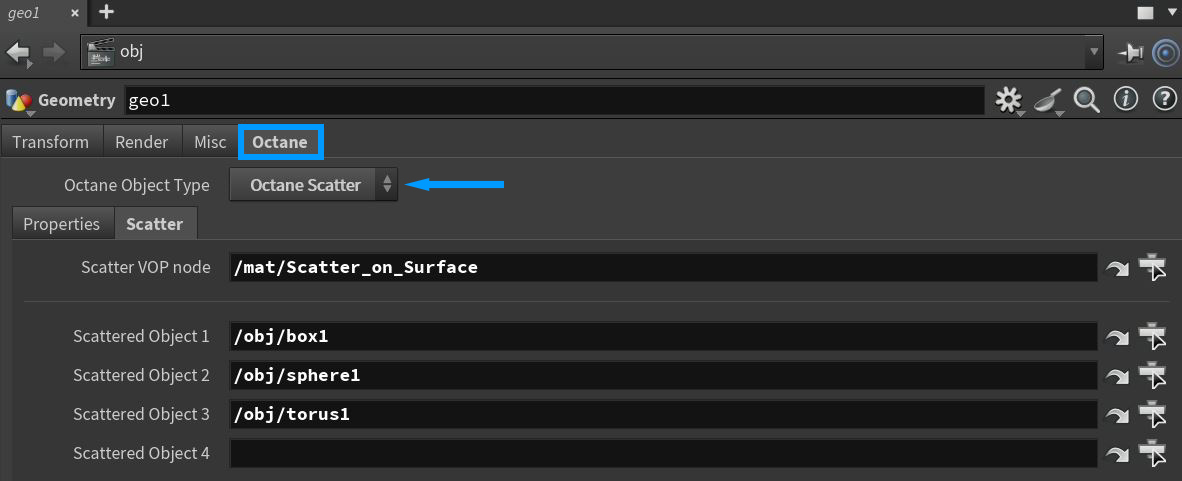Click the back navigation arrow
This screenshot has height=481, width=1182.
18,53
